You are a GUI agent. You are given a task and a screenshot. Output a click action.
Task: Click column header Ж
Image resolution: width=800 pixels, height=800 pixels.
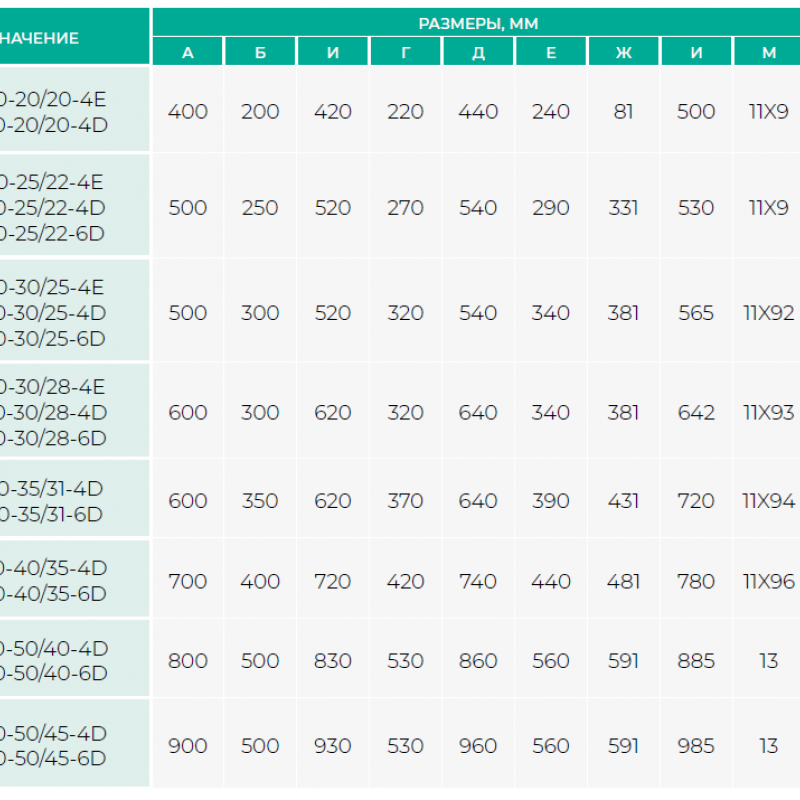click(x=623, y=52)
